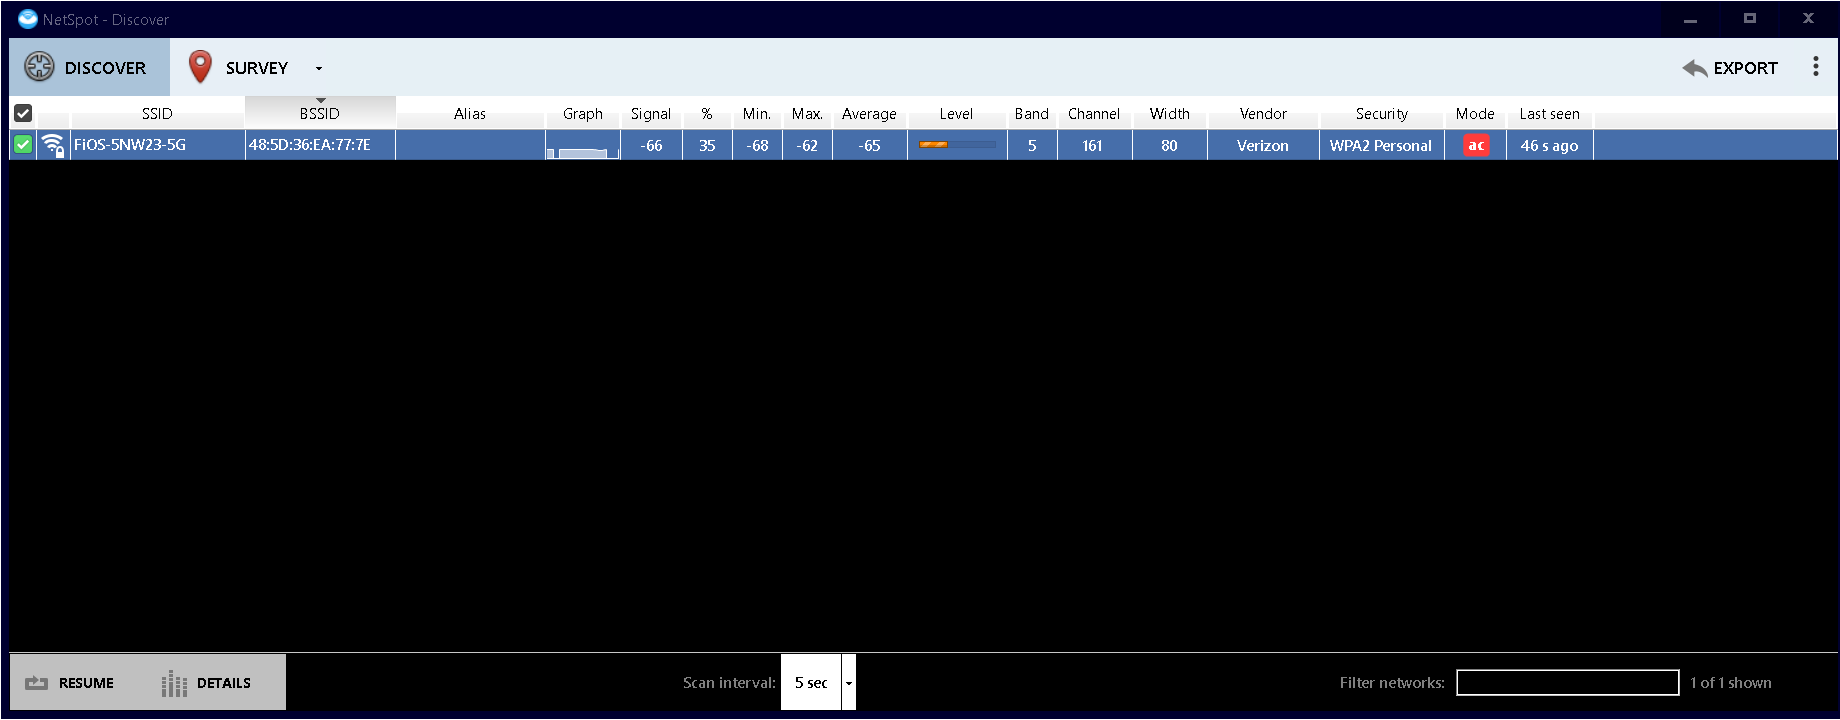Click the Details button label
The height and width of the screenshot is (720, 1840).
tap(224, 683)
